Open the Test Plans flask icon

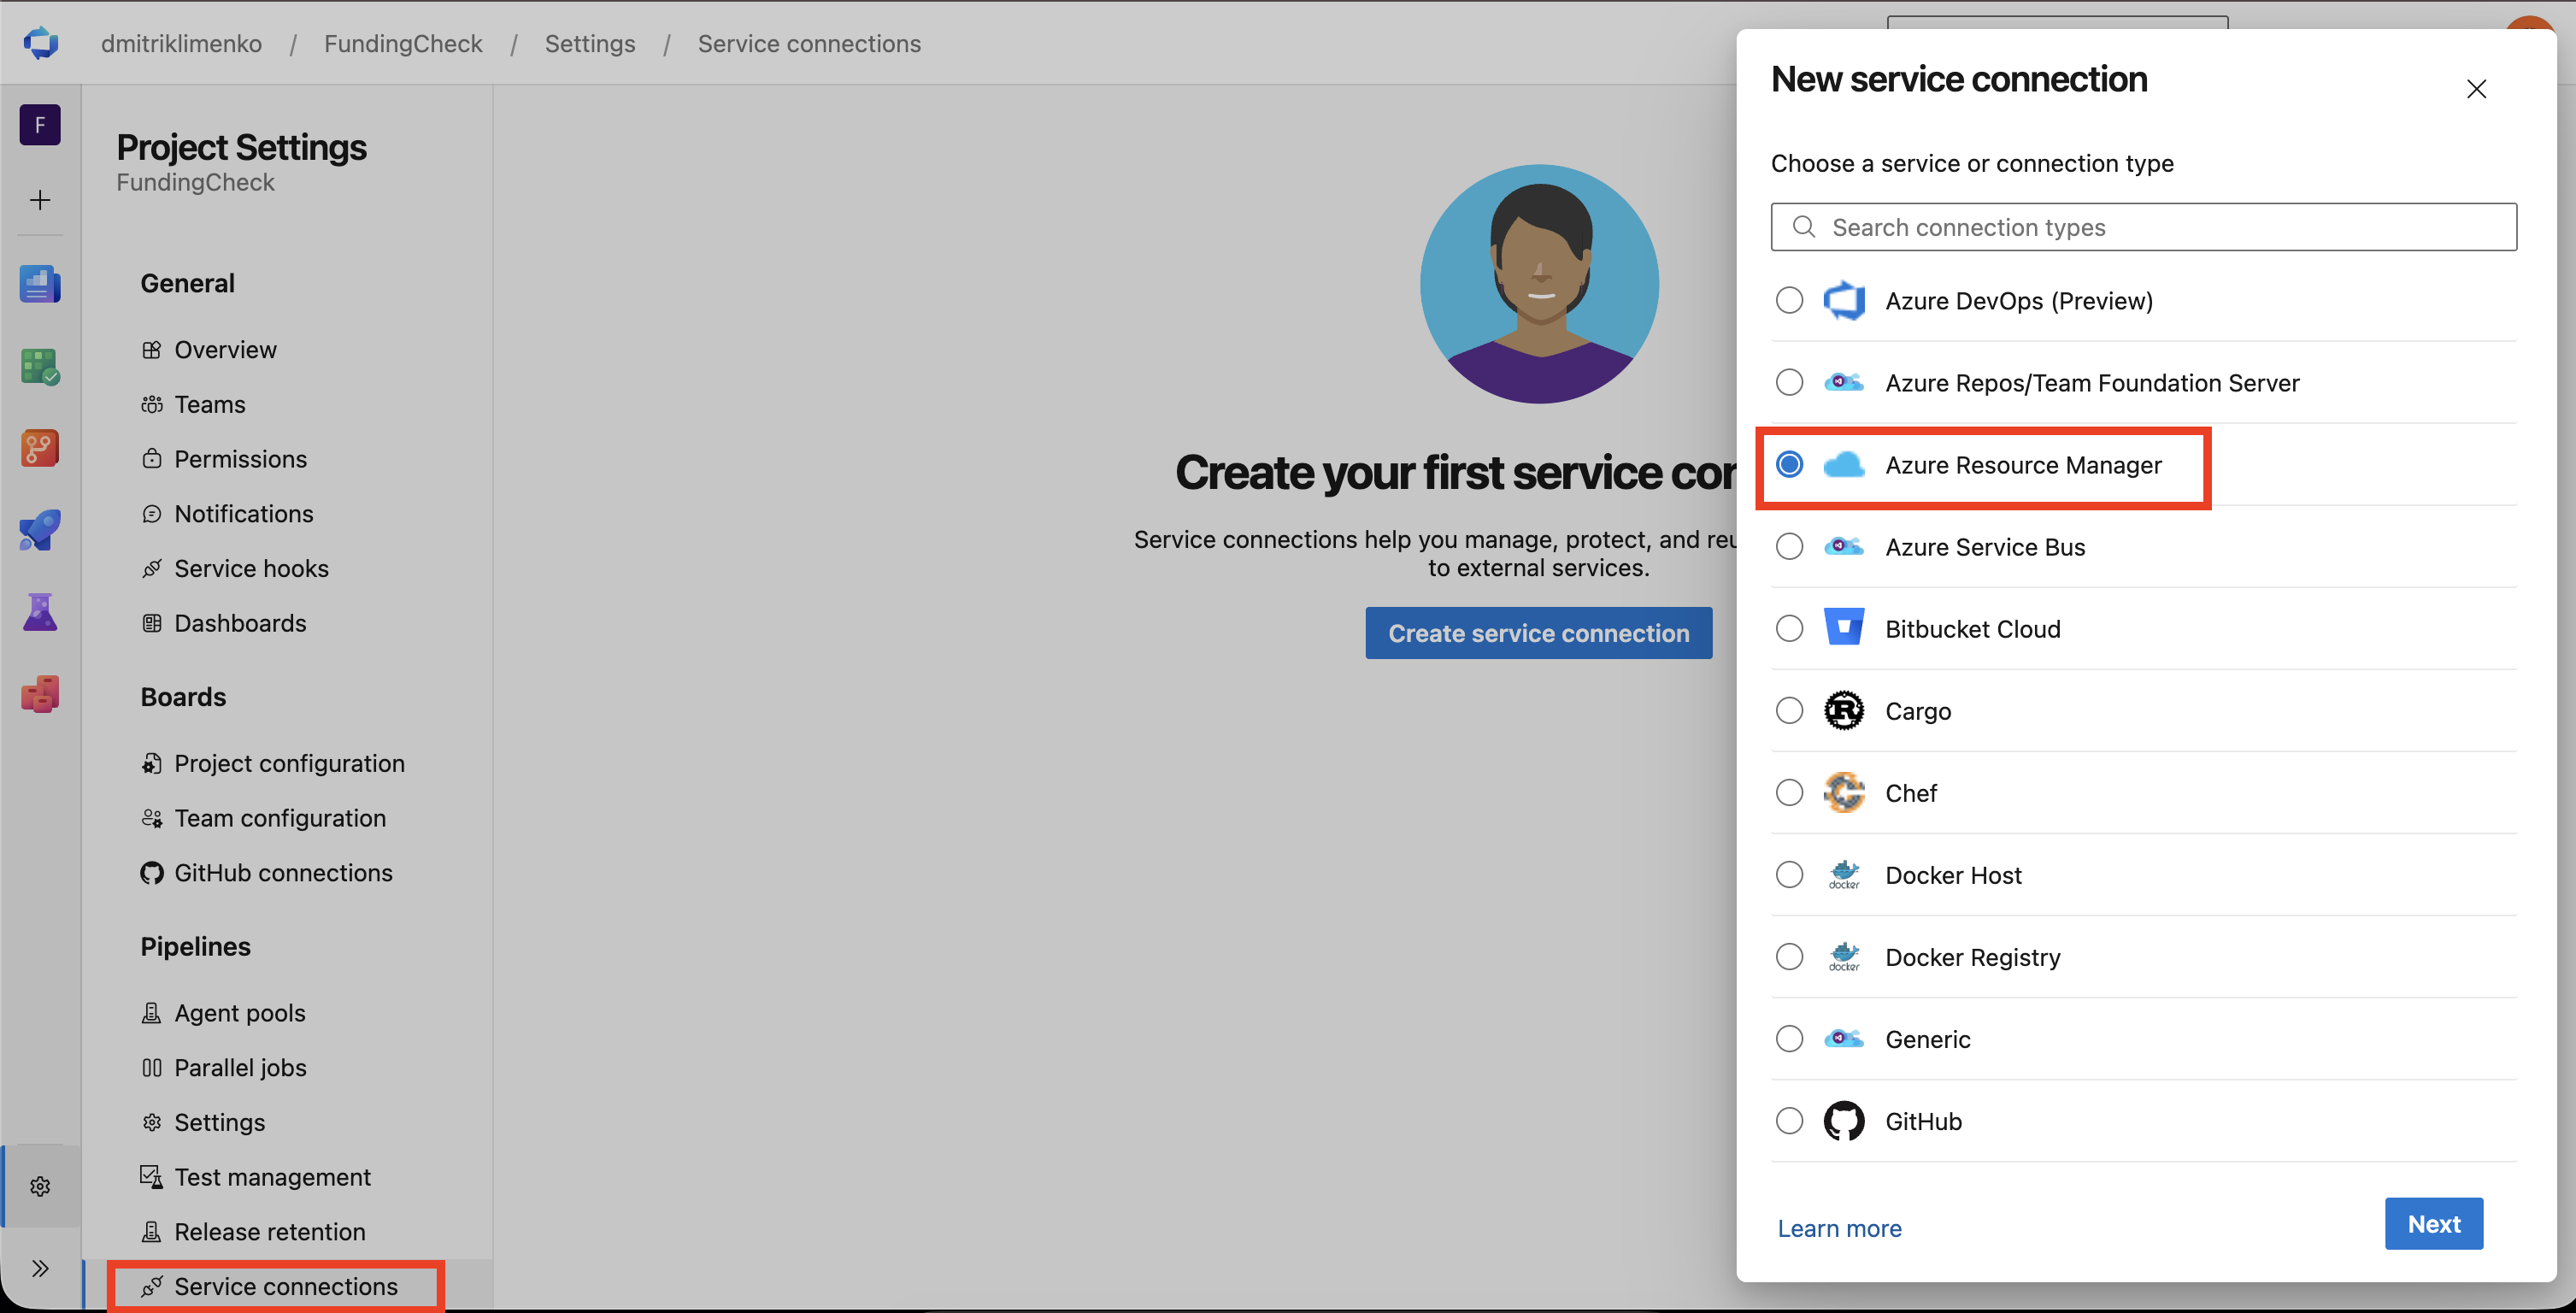[x=40, y=612]
